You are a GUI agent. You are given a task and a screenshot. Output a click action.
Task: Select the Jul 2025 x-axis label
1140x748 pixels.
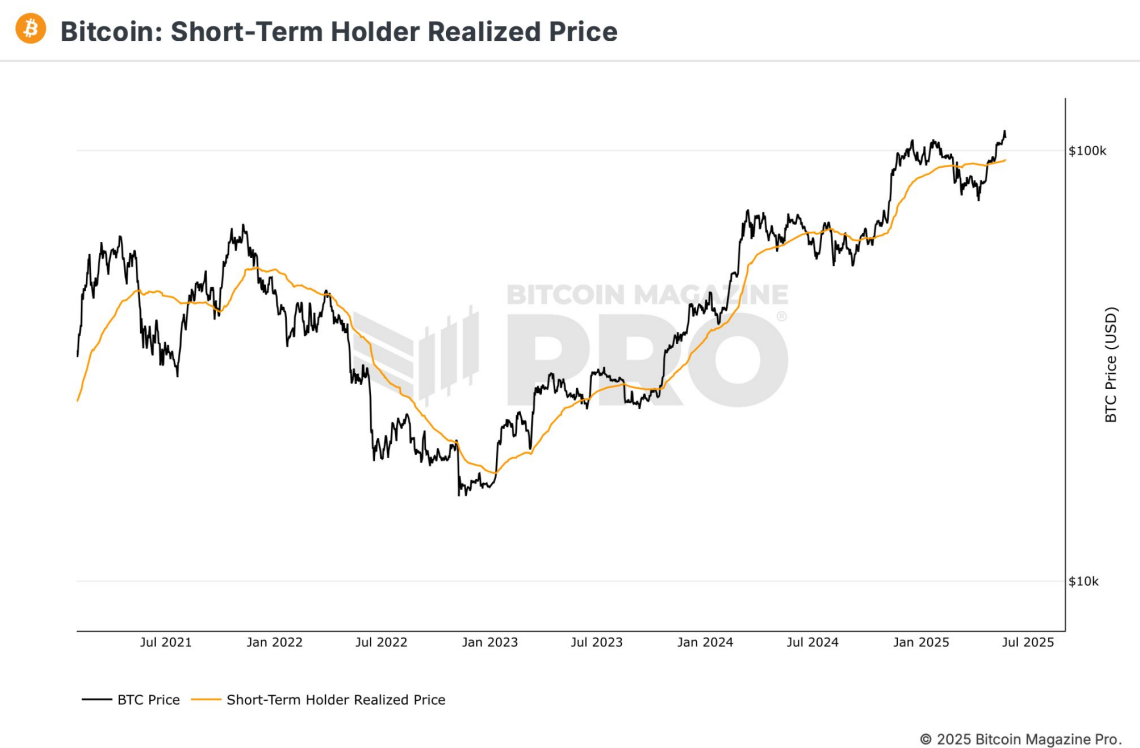pos(1028,642)
